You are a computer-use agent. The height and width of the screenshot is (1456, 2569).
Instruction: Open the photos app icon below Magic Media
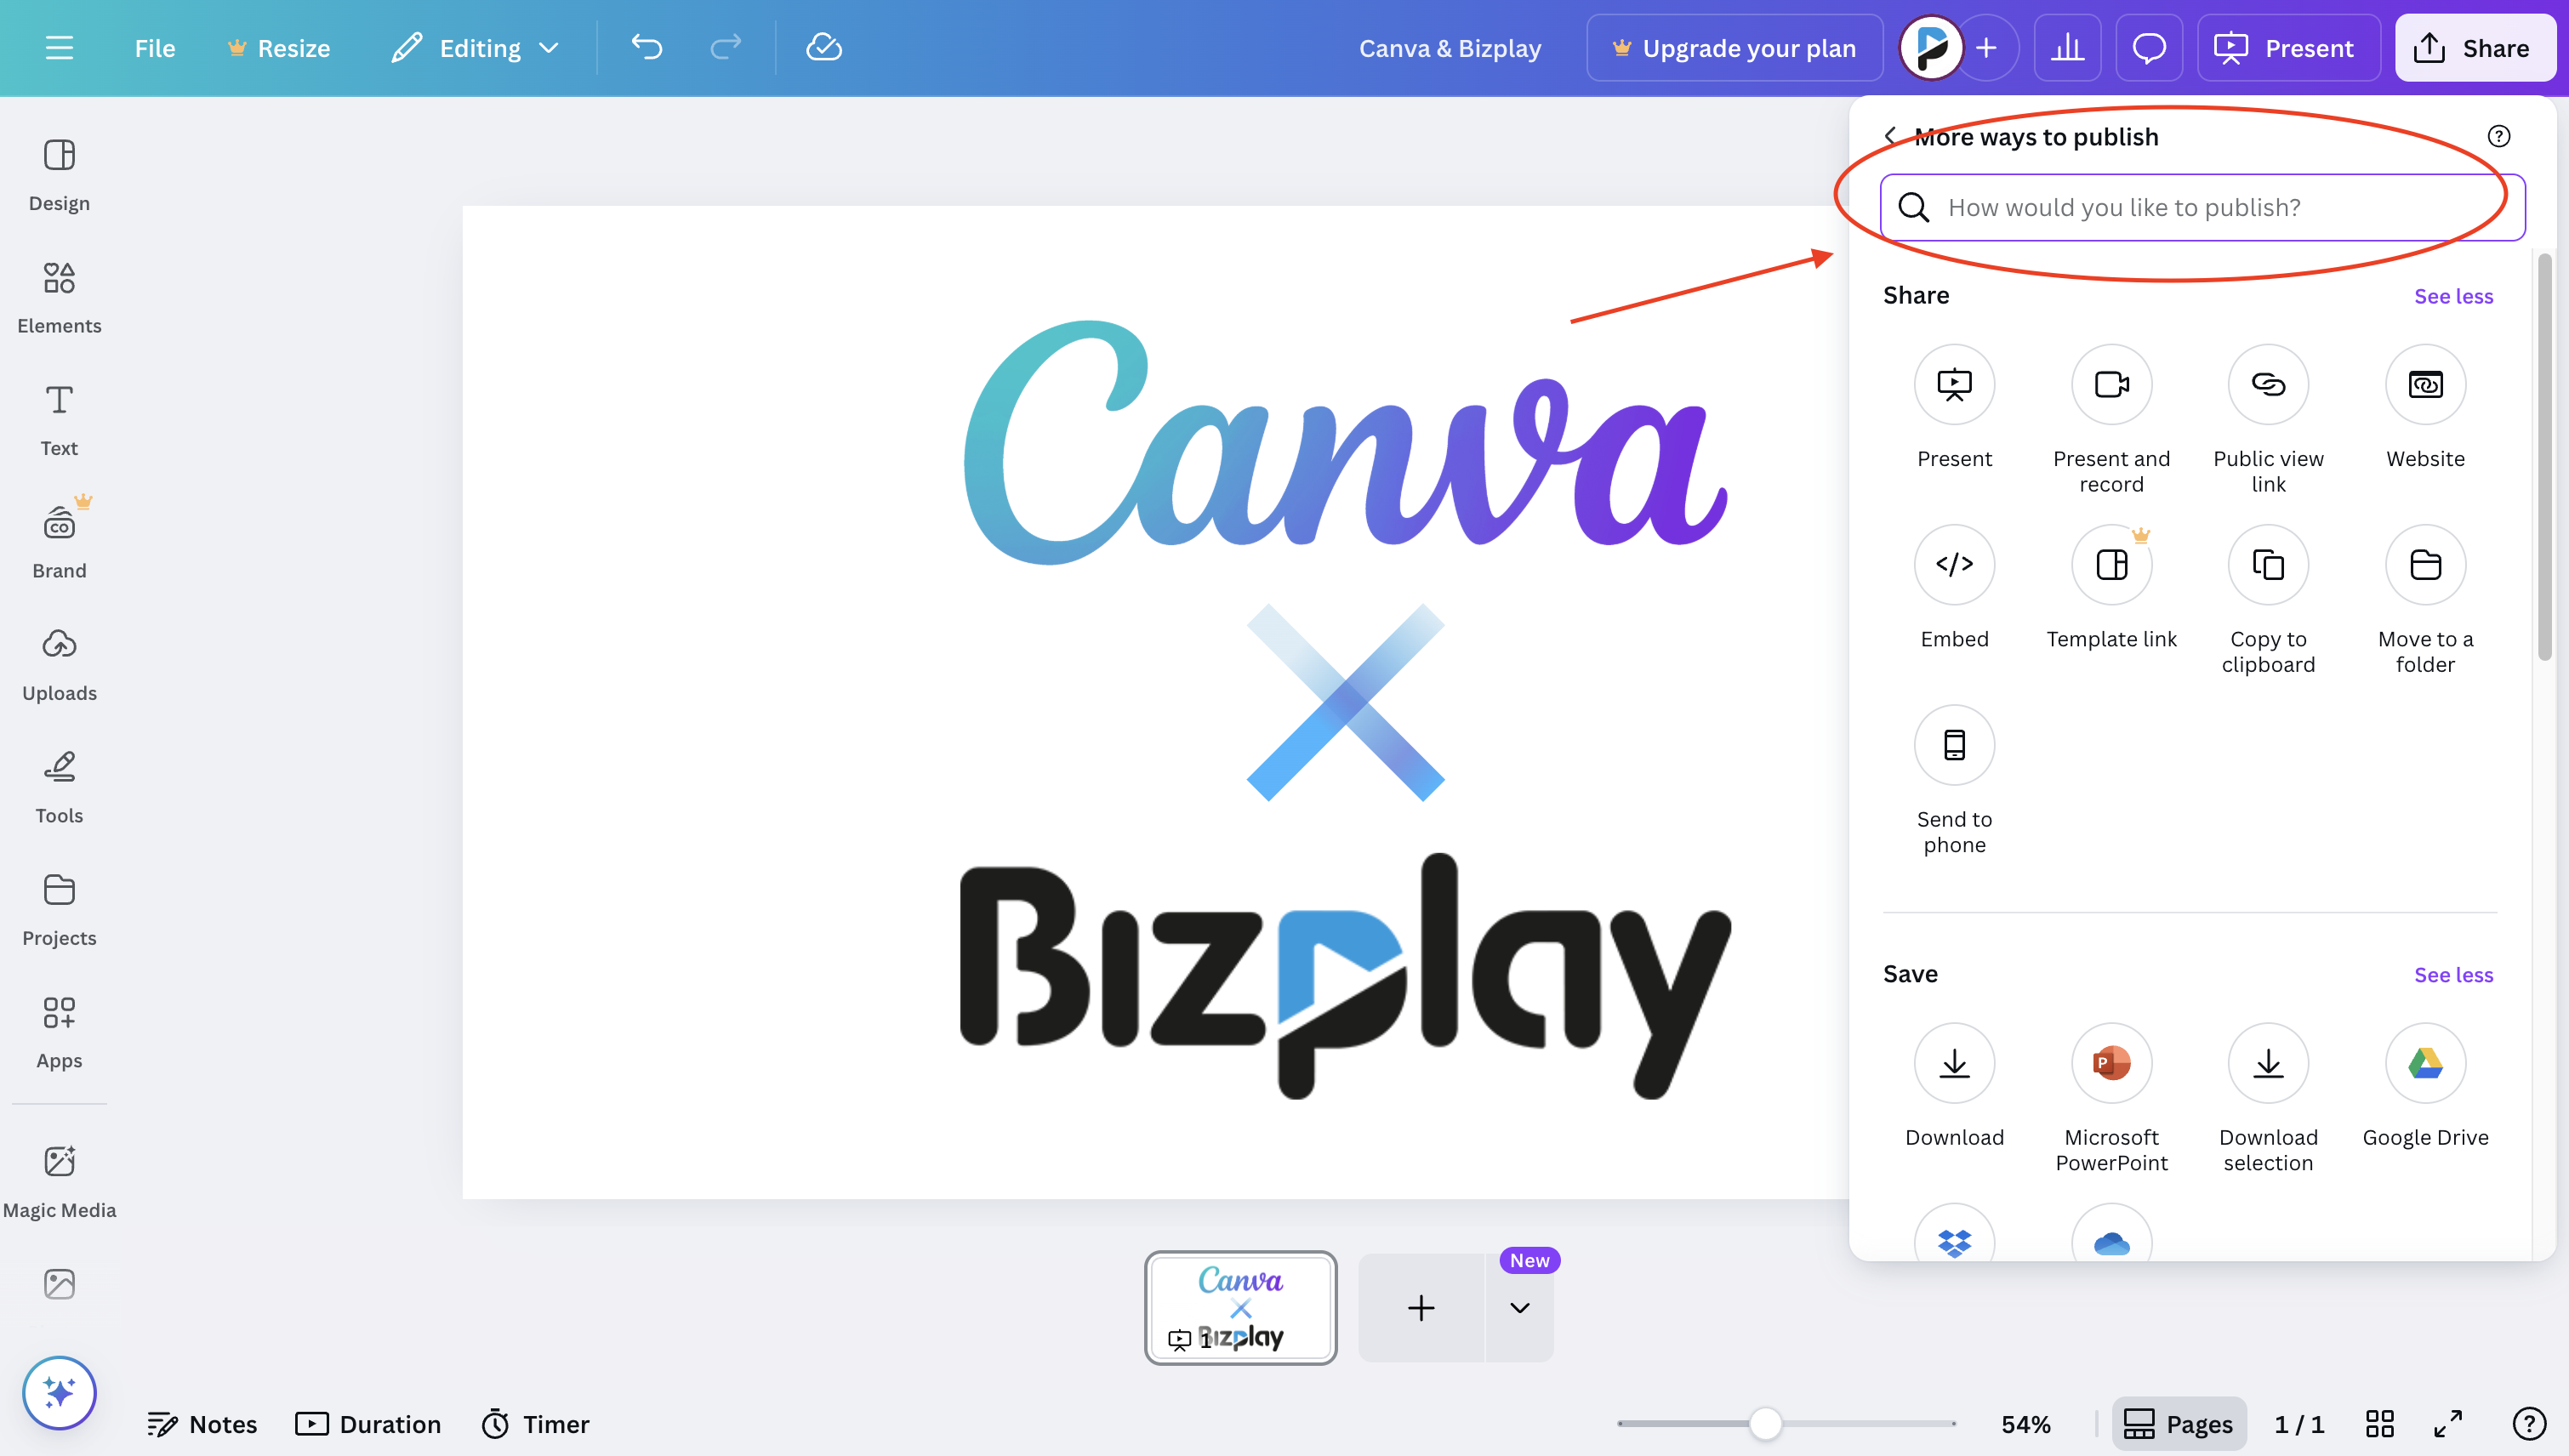click(x=59, y=1284)
